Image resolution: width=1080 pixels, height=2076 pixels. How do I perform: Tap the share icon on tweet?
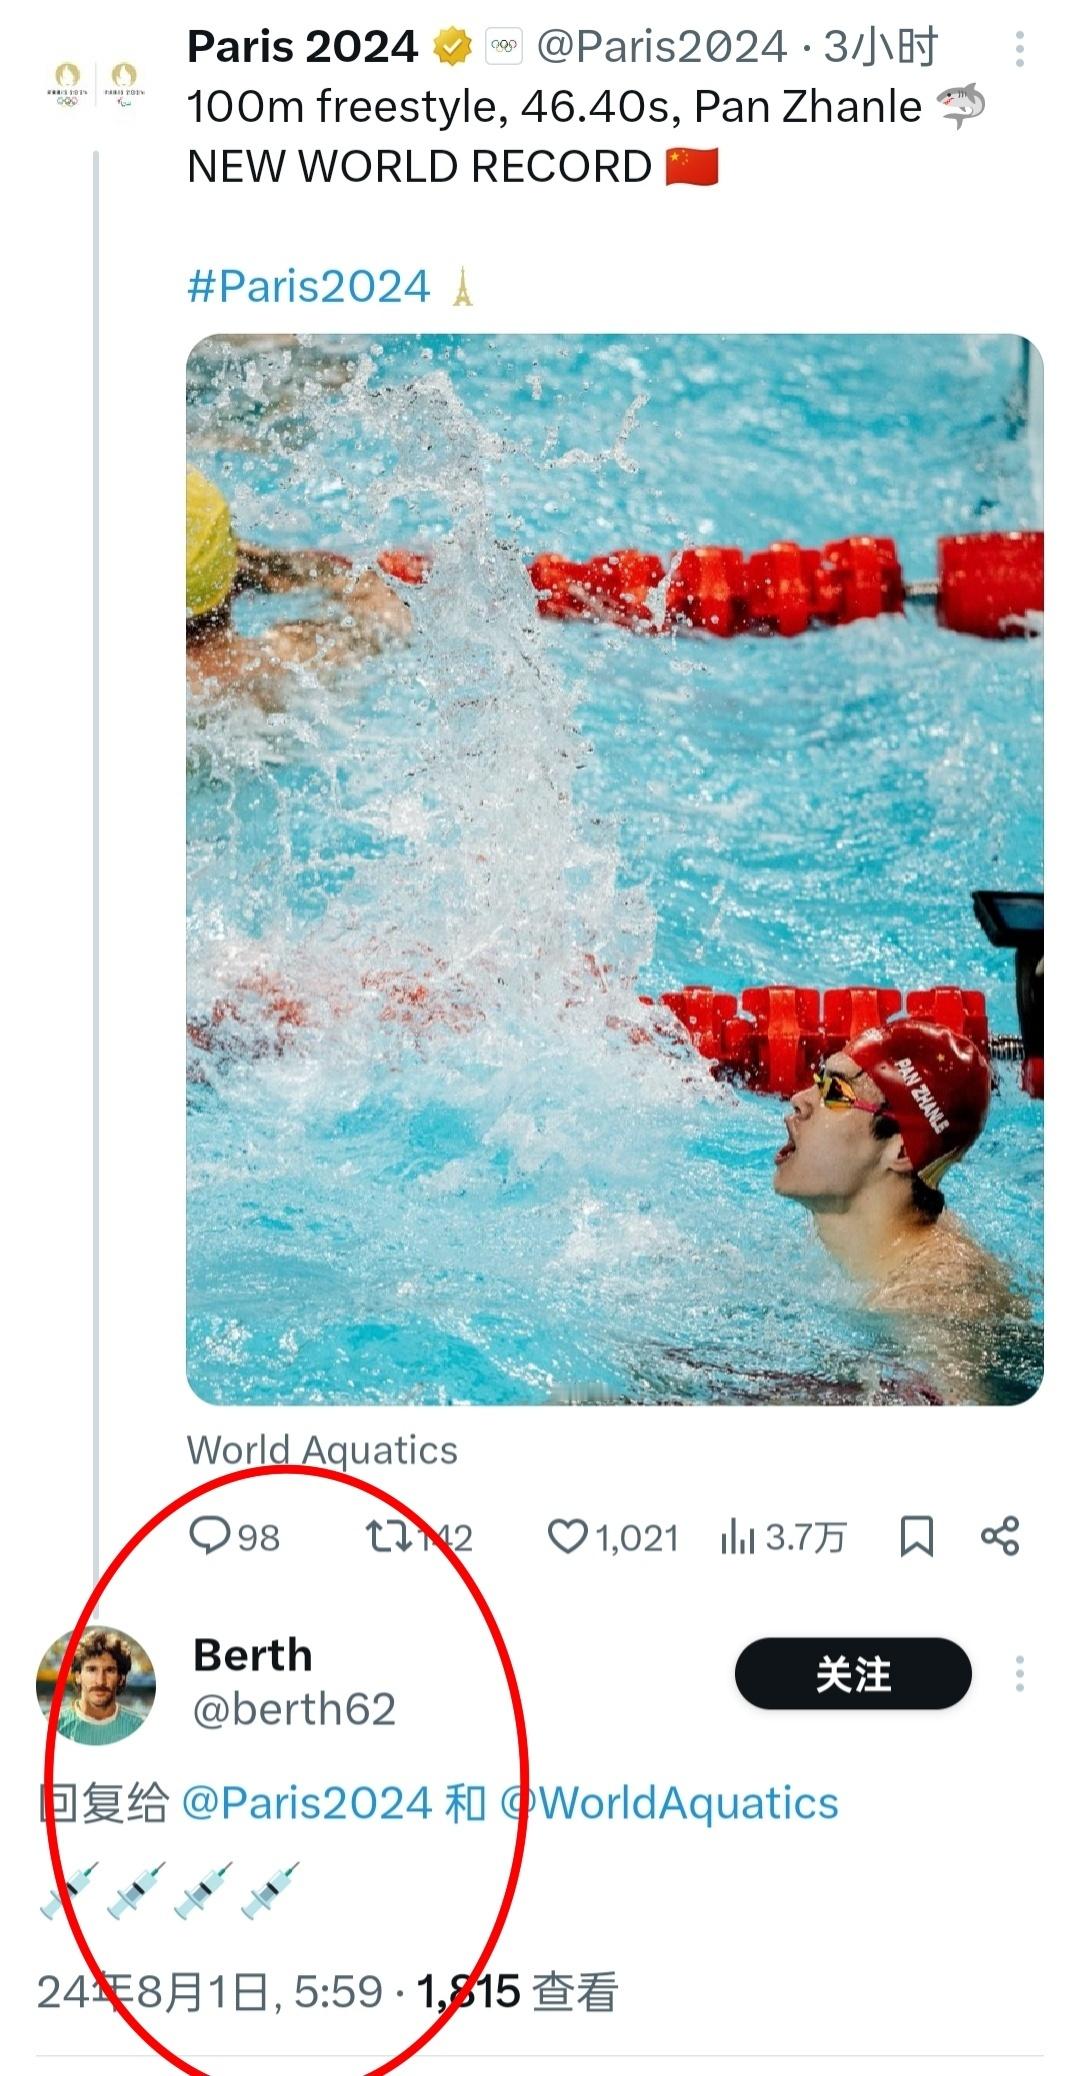point(999,1536)
